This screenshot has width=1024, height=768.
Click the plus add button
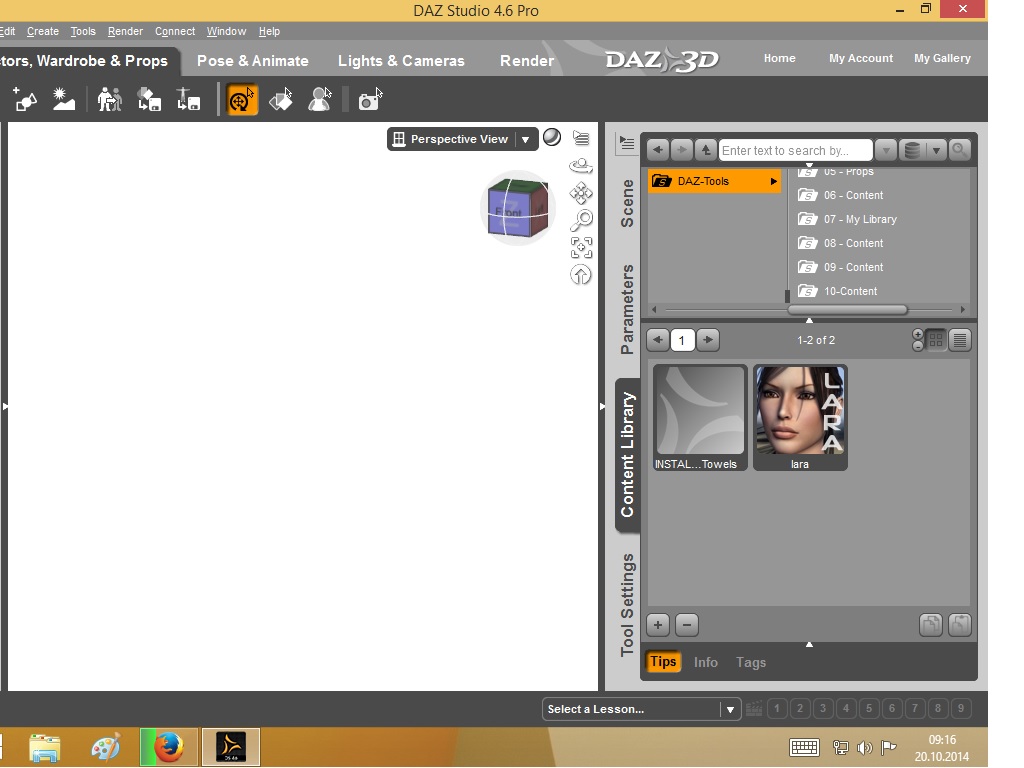click(658, 625)
